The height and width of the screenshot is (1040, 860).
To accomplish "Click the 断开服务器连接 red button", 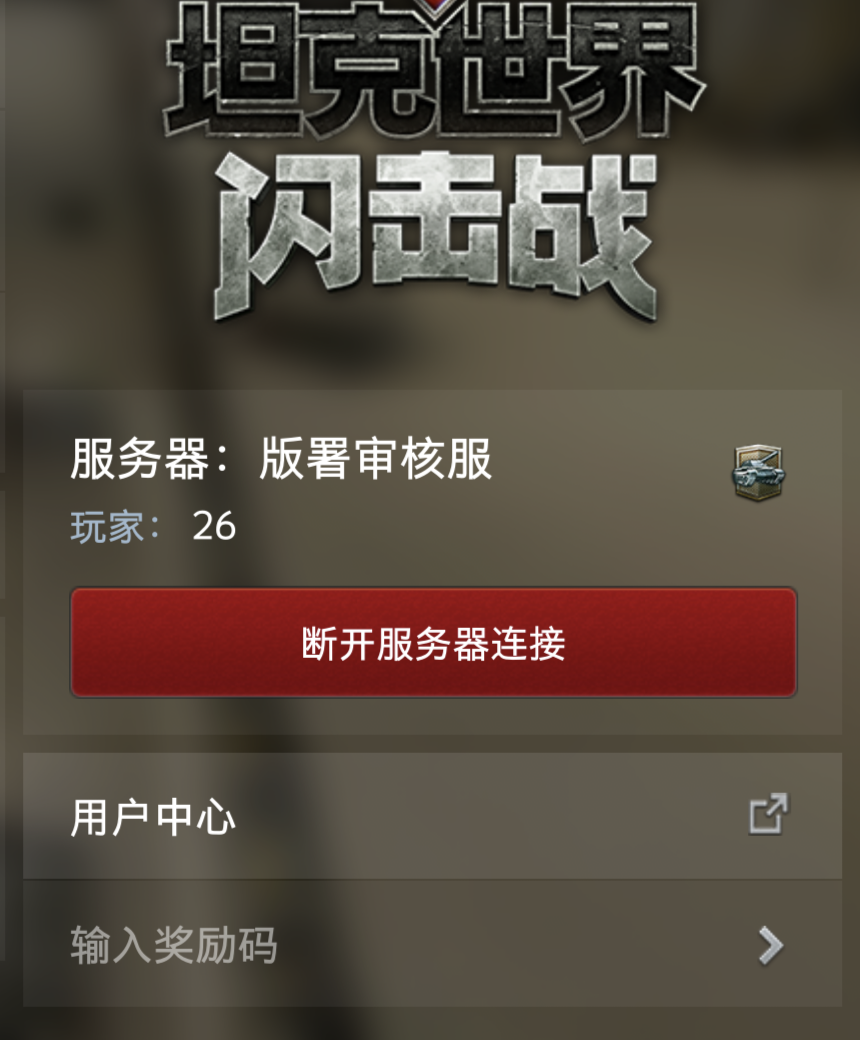I will coord(434,643).
